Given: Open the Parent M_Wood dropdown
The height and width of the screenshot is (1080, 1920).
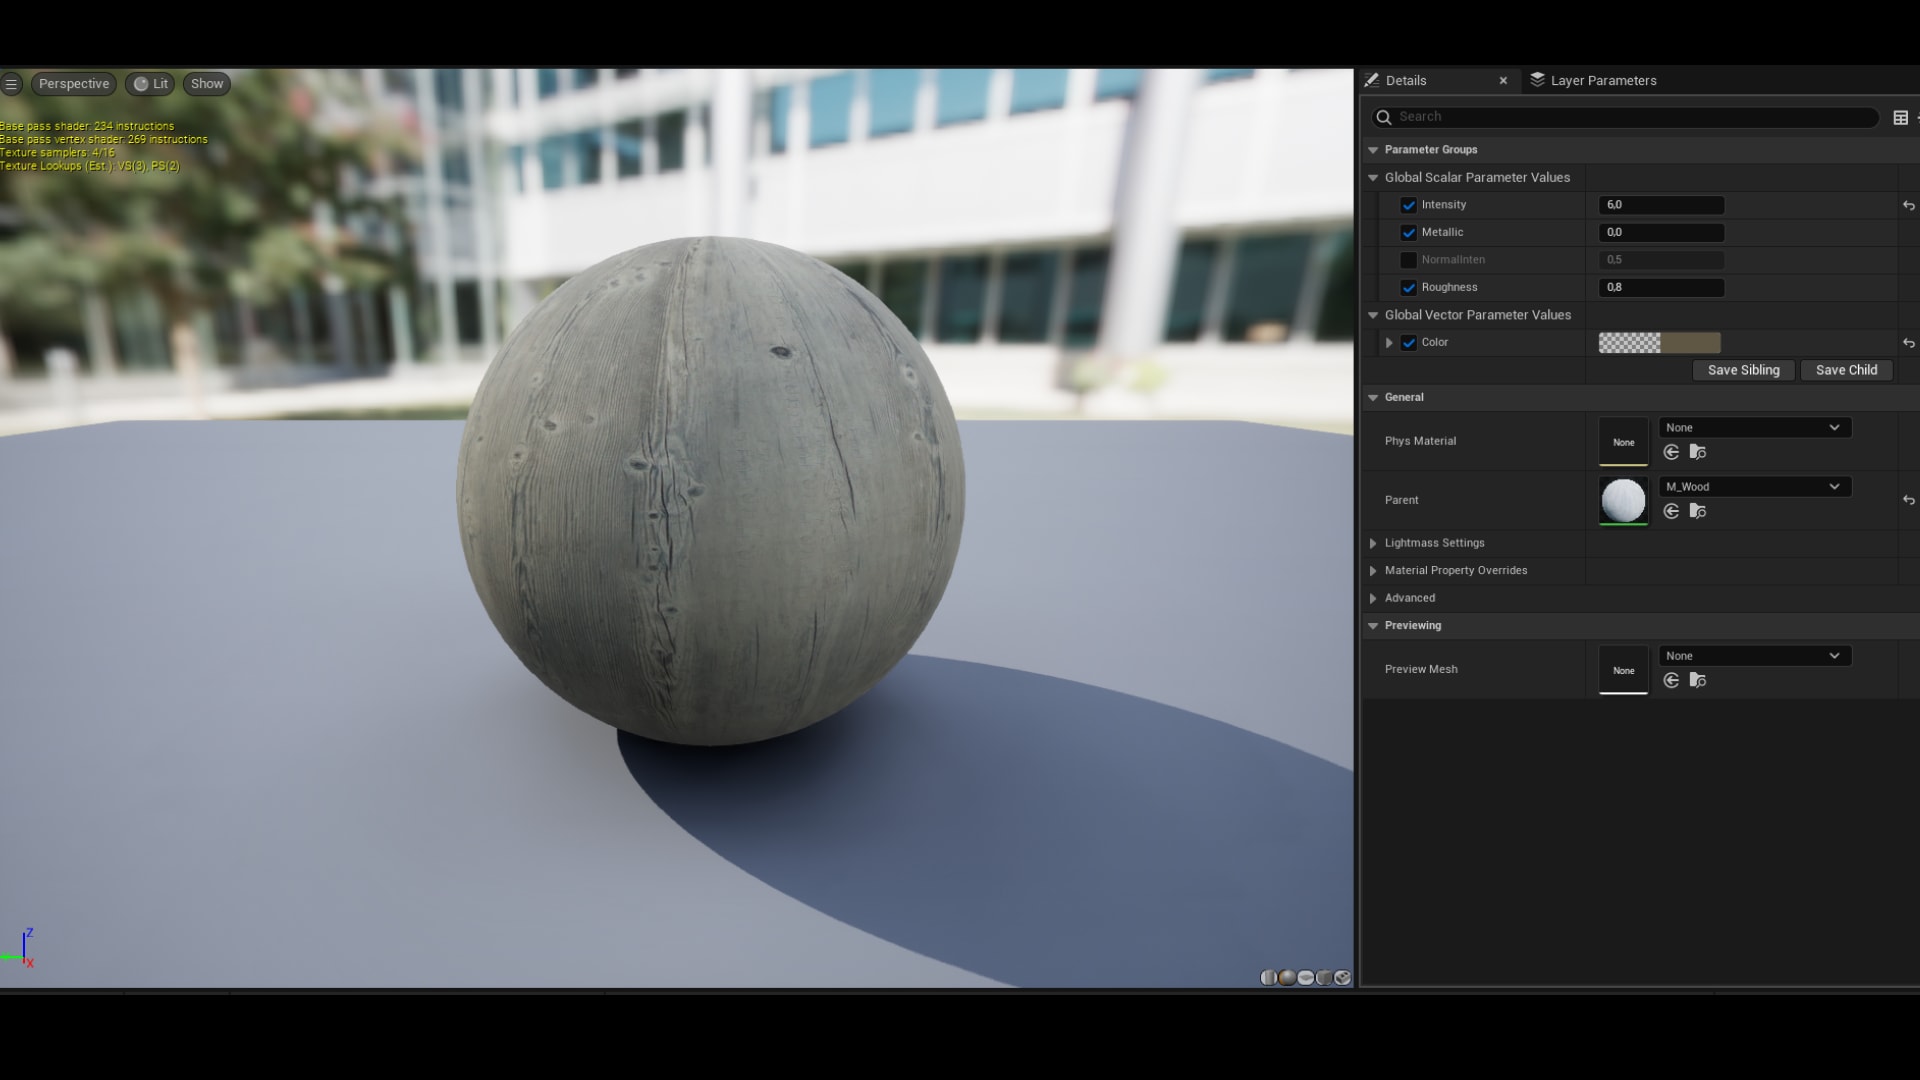Looking at the screenshot, I should click(1754, 487).
